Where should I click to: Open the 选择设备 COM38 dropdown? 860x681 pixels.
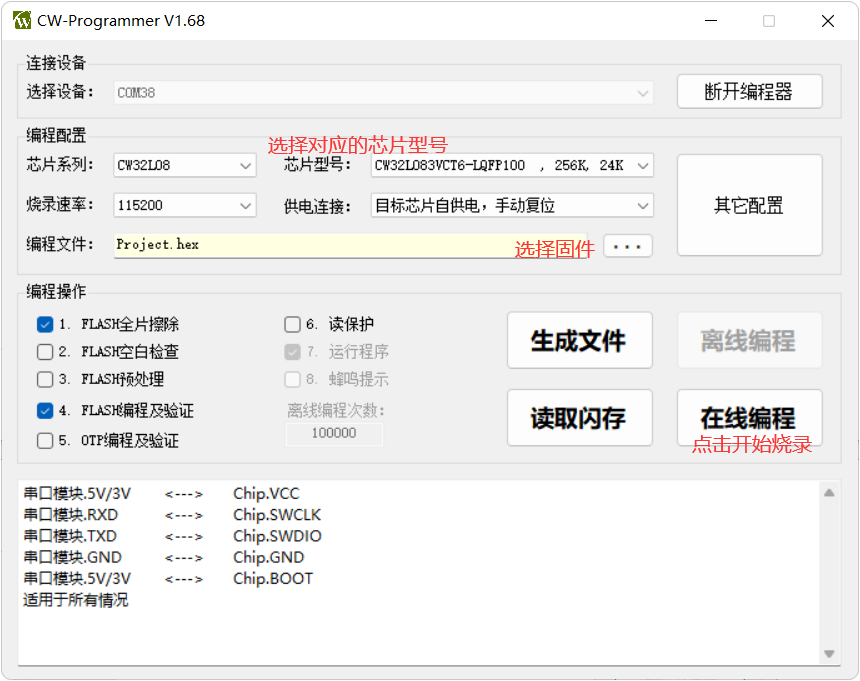[643, 92]
